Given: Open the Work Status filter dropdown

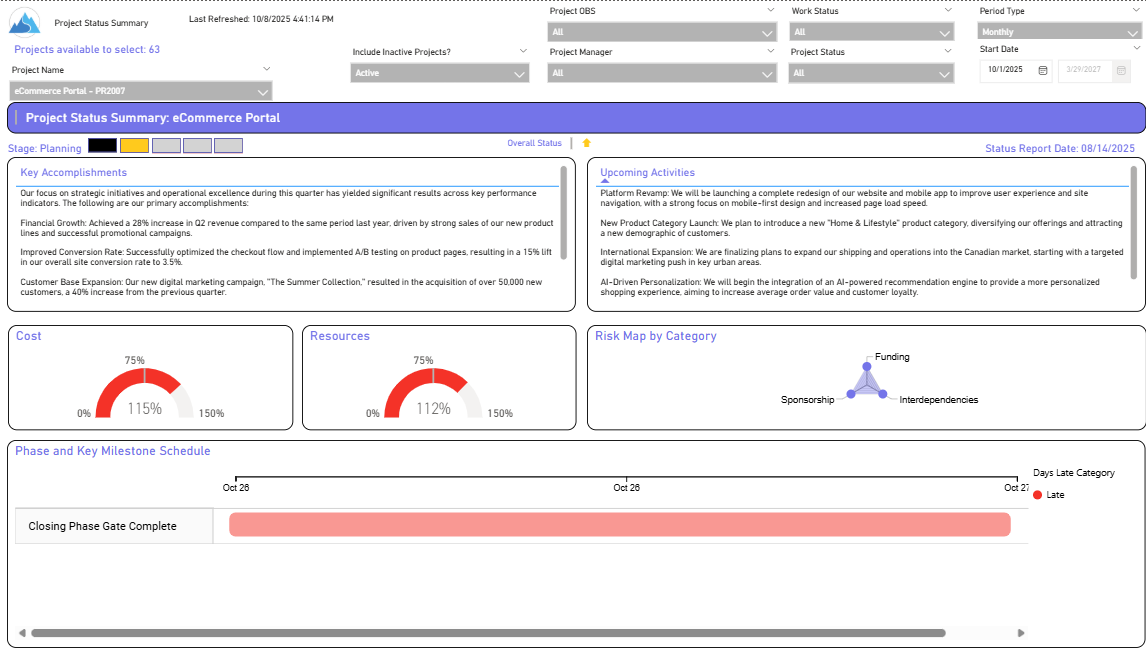Looking at the screenshot, I should 945,32.
